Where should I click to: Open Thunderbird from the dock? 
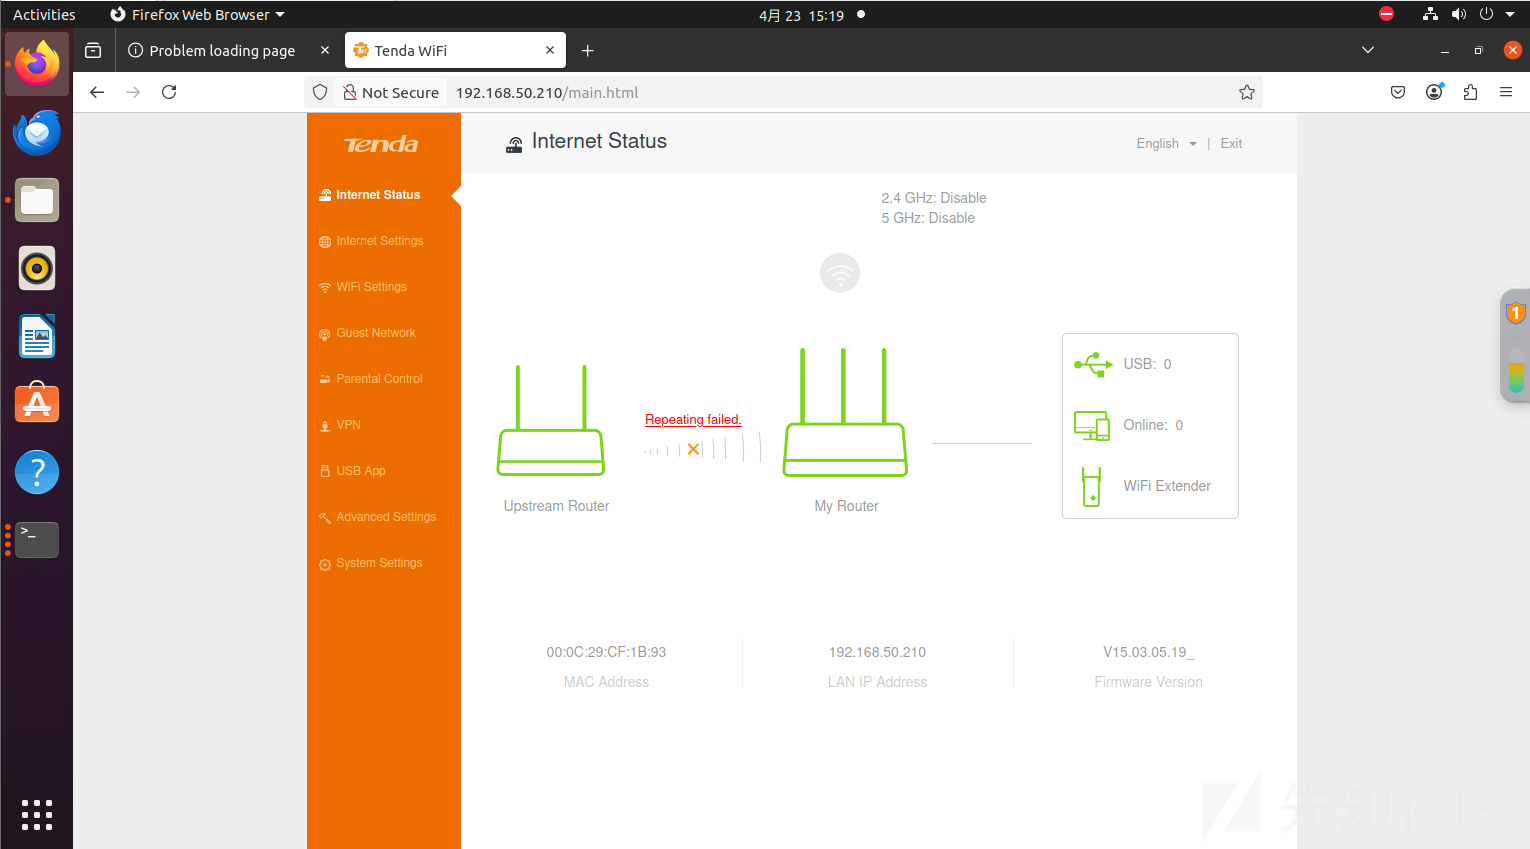[x=37, y=132]
